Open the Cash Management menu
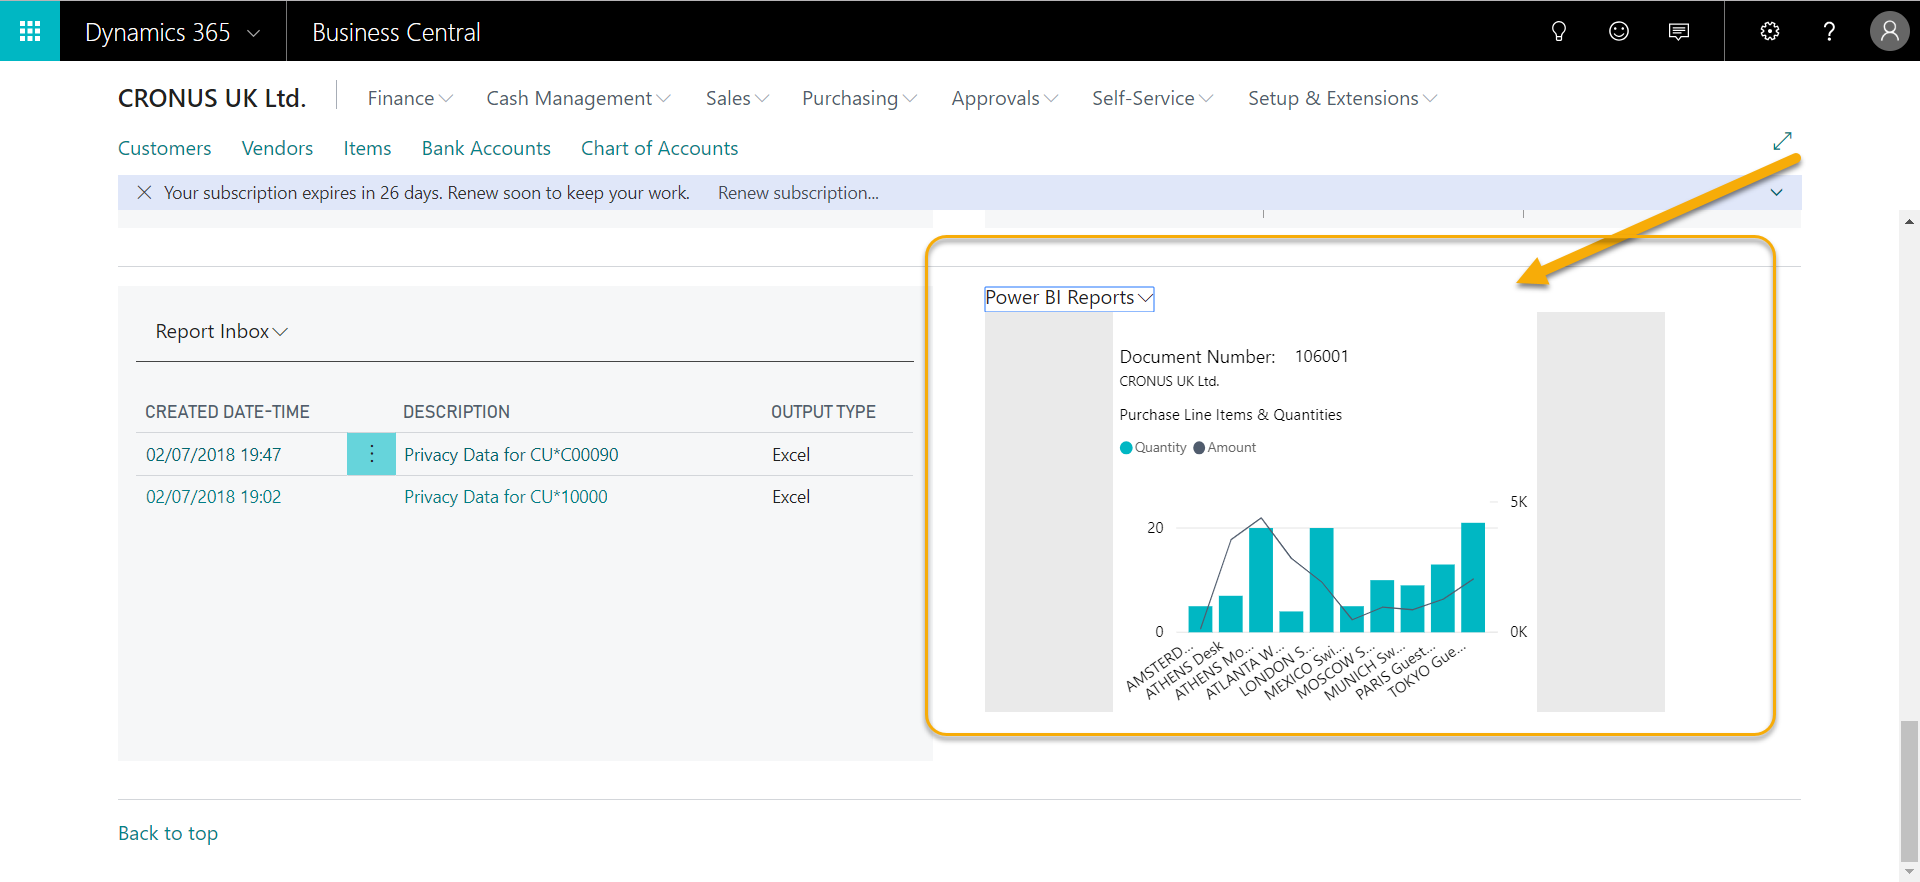The width and height of the screenshot is (1920, 882). click(x=578, y=98)
